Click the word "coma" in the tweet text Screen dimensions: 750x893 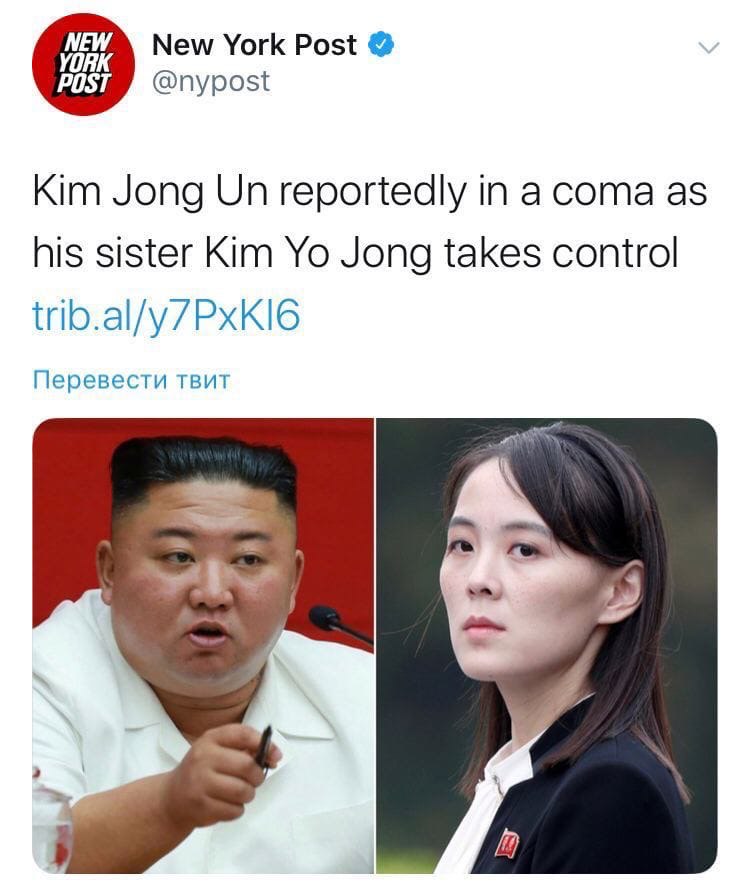click(603, 192)
